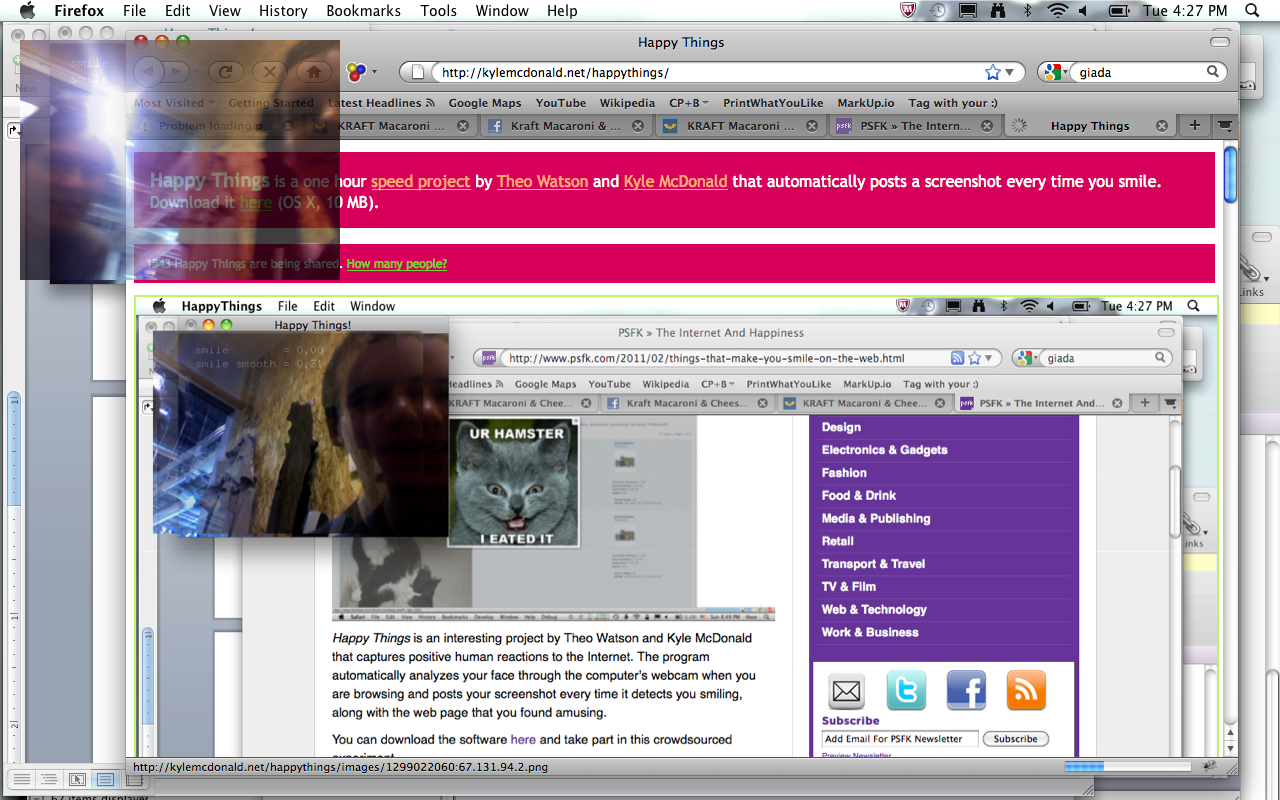The image size is (1280, 800).
Task: Bookmark this page with the star icon
Action: (x=992, y=72)
